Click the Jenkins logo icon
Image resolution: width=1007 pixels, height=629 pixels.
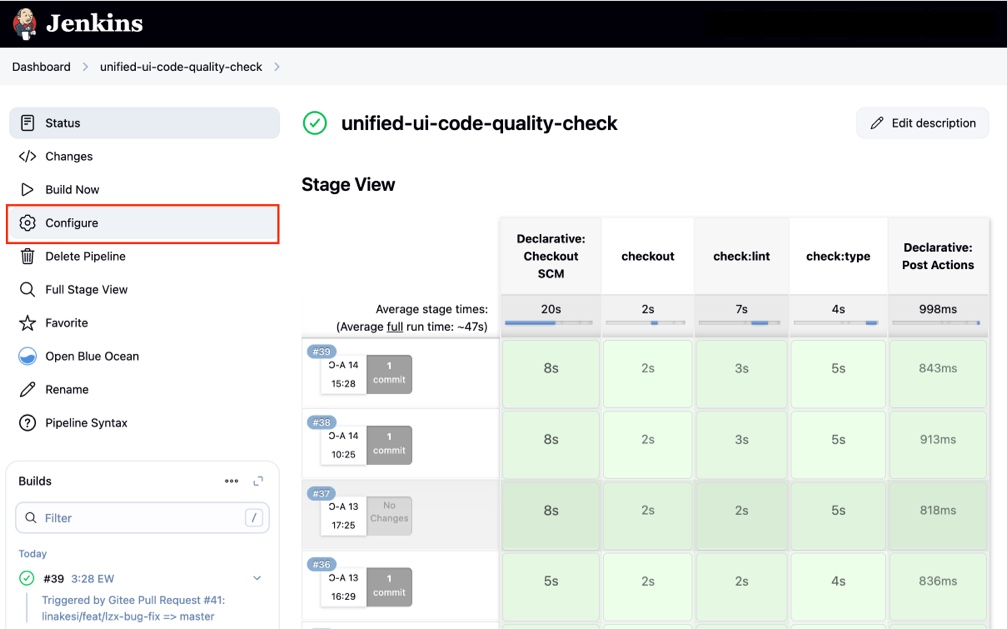pos(25,23)
